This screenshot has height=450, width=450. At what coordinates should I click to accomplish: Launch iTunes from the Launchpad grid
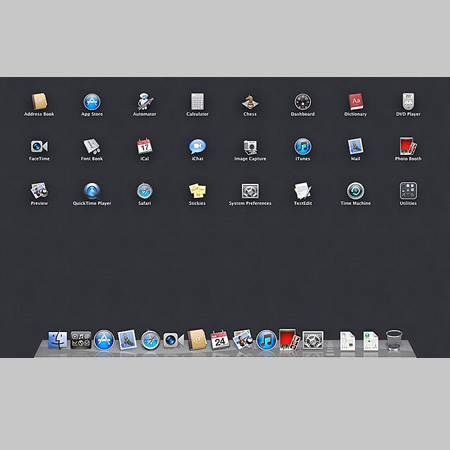click(303, 146)
